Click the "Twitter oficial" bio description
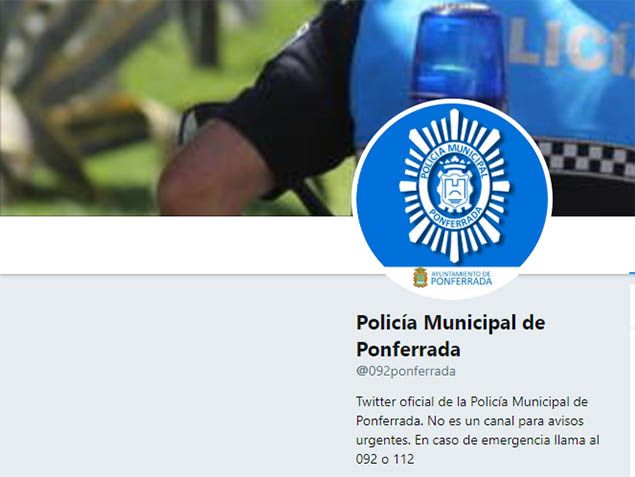Image resolution: width=635 pixels, height=477 pixels. 477,430
